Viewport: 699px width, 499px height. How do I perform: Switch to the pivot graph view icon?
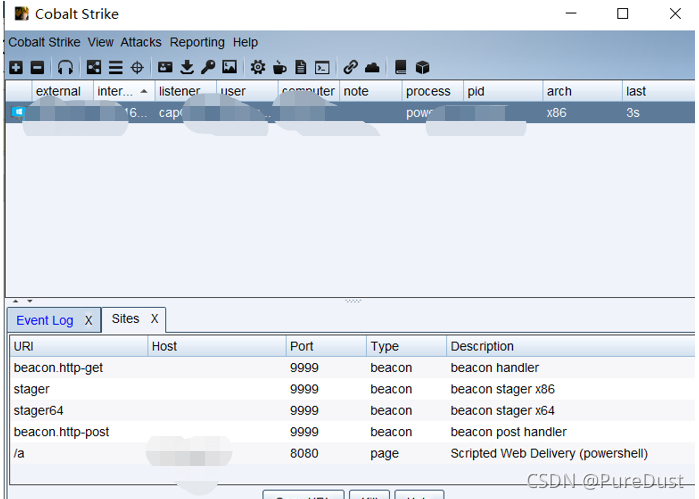pyautogui.click(x=94, y=67)
